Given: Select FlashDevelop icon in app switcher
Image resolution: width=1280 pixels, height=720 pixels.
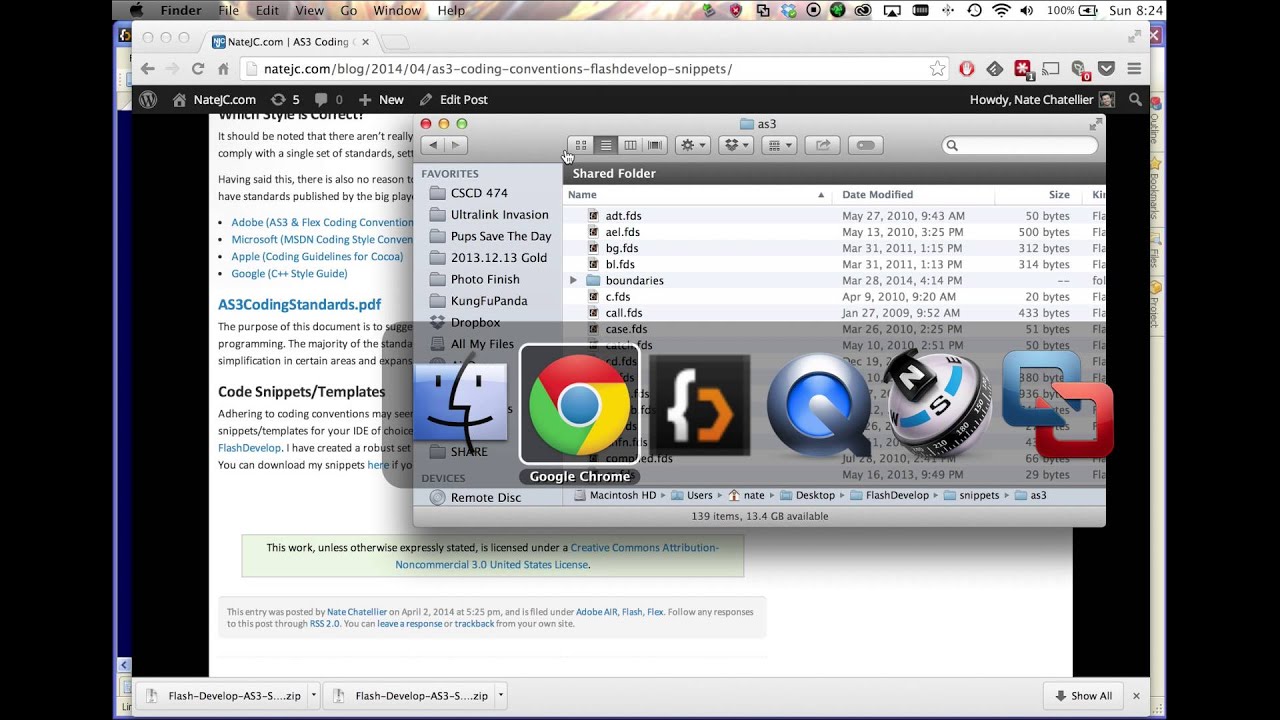Looking at the screenshot, I should click(x=700, y=404).
